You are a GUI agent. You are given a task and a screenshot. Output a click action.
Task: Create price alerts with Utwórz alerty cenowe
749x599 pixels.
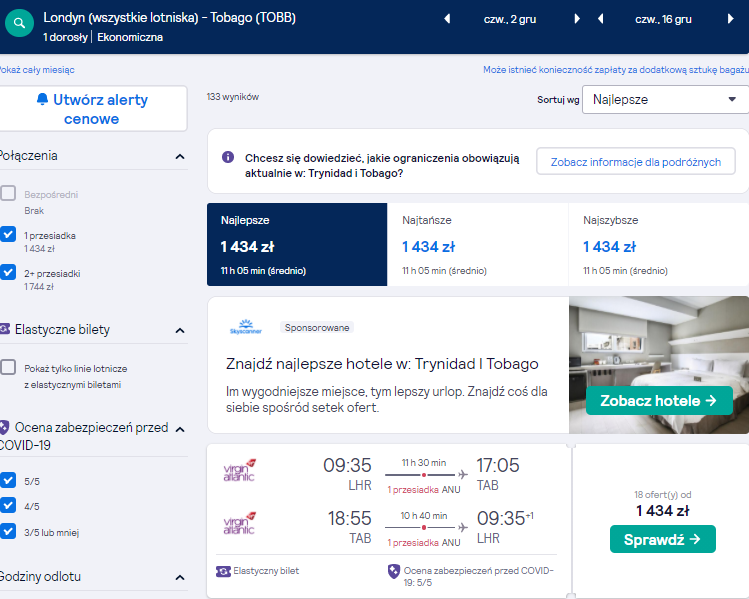point(92,109)
